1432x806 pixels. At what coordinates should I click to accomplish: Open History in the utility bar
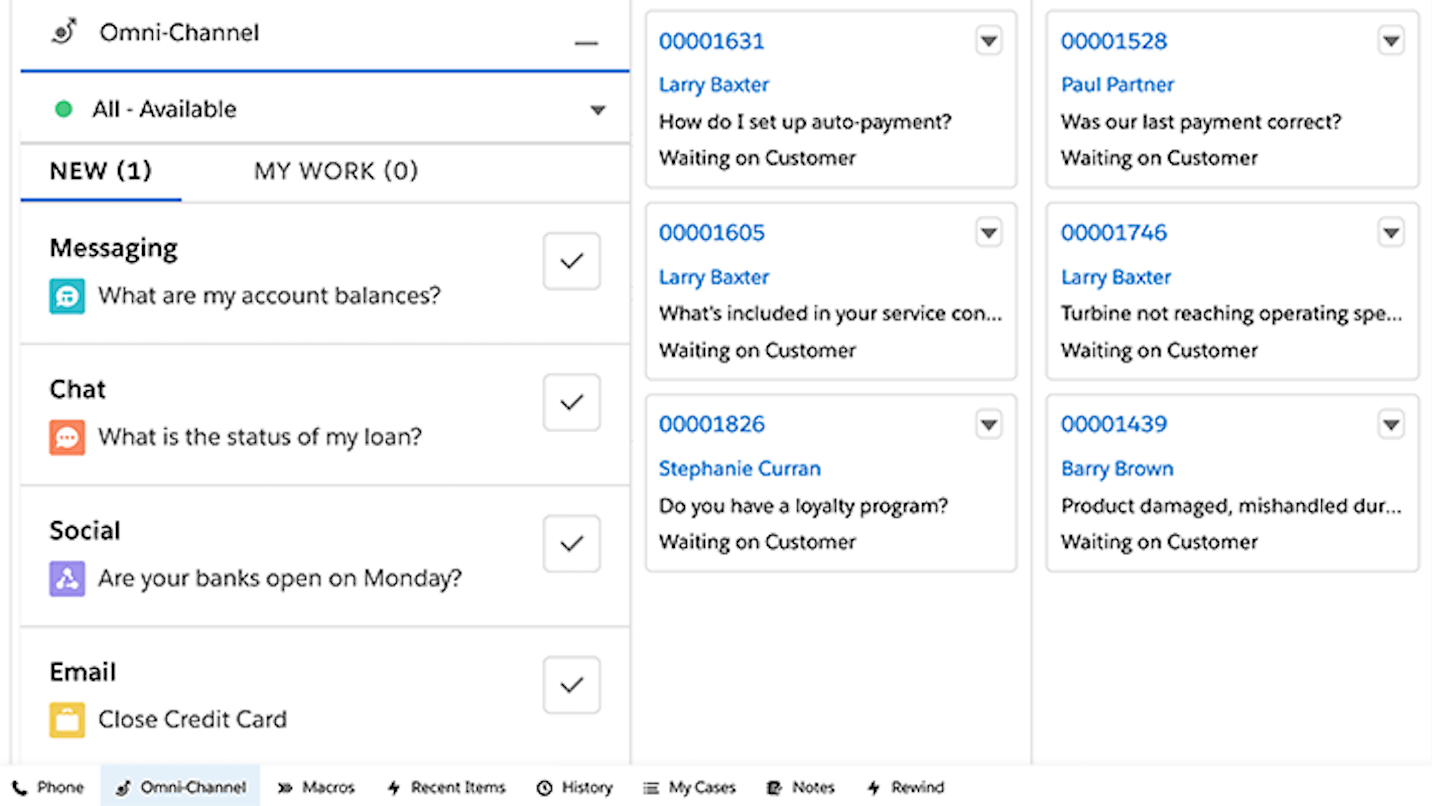(x=575, y=787)
